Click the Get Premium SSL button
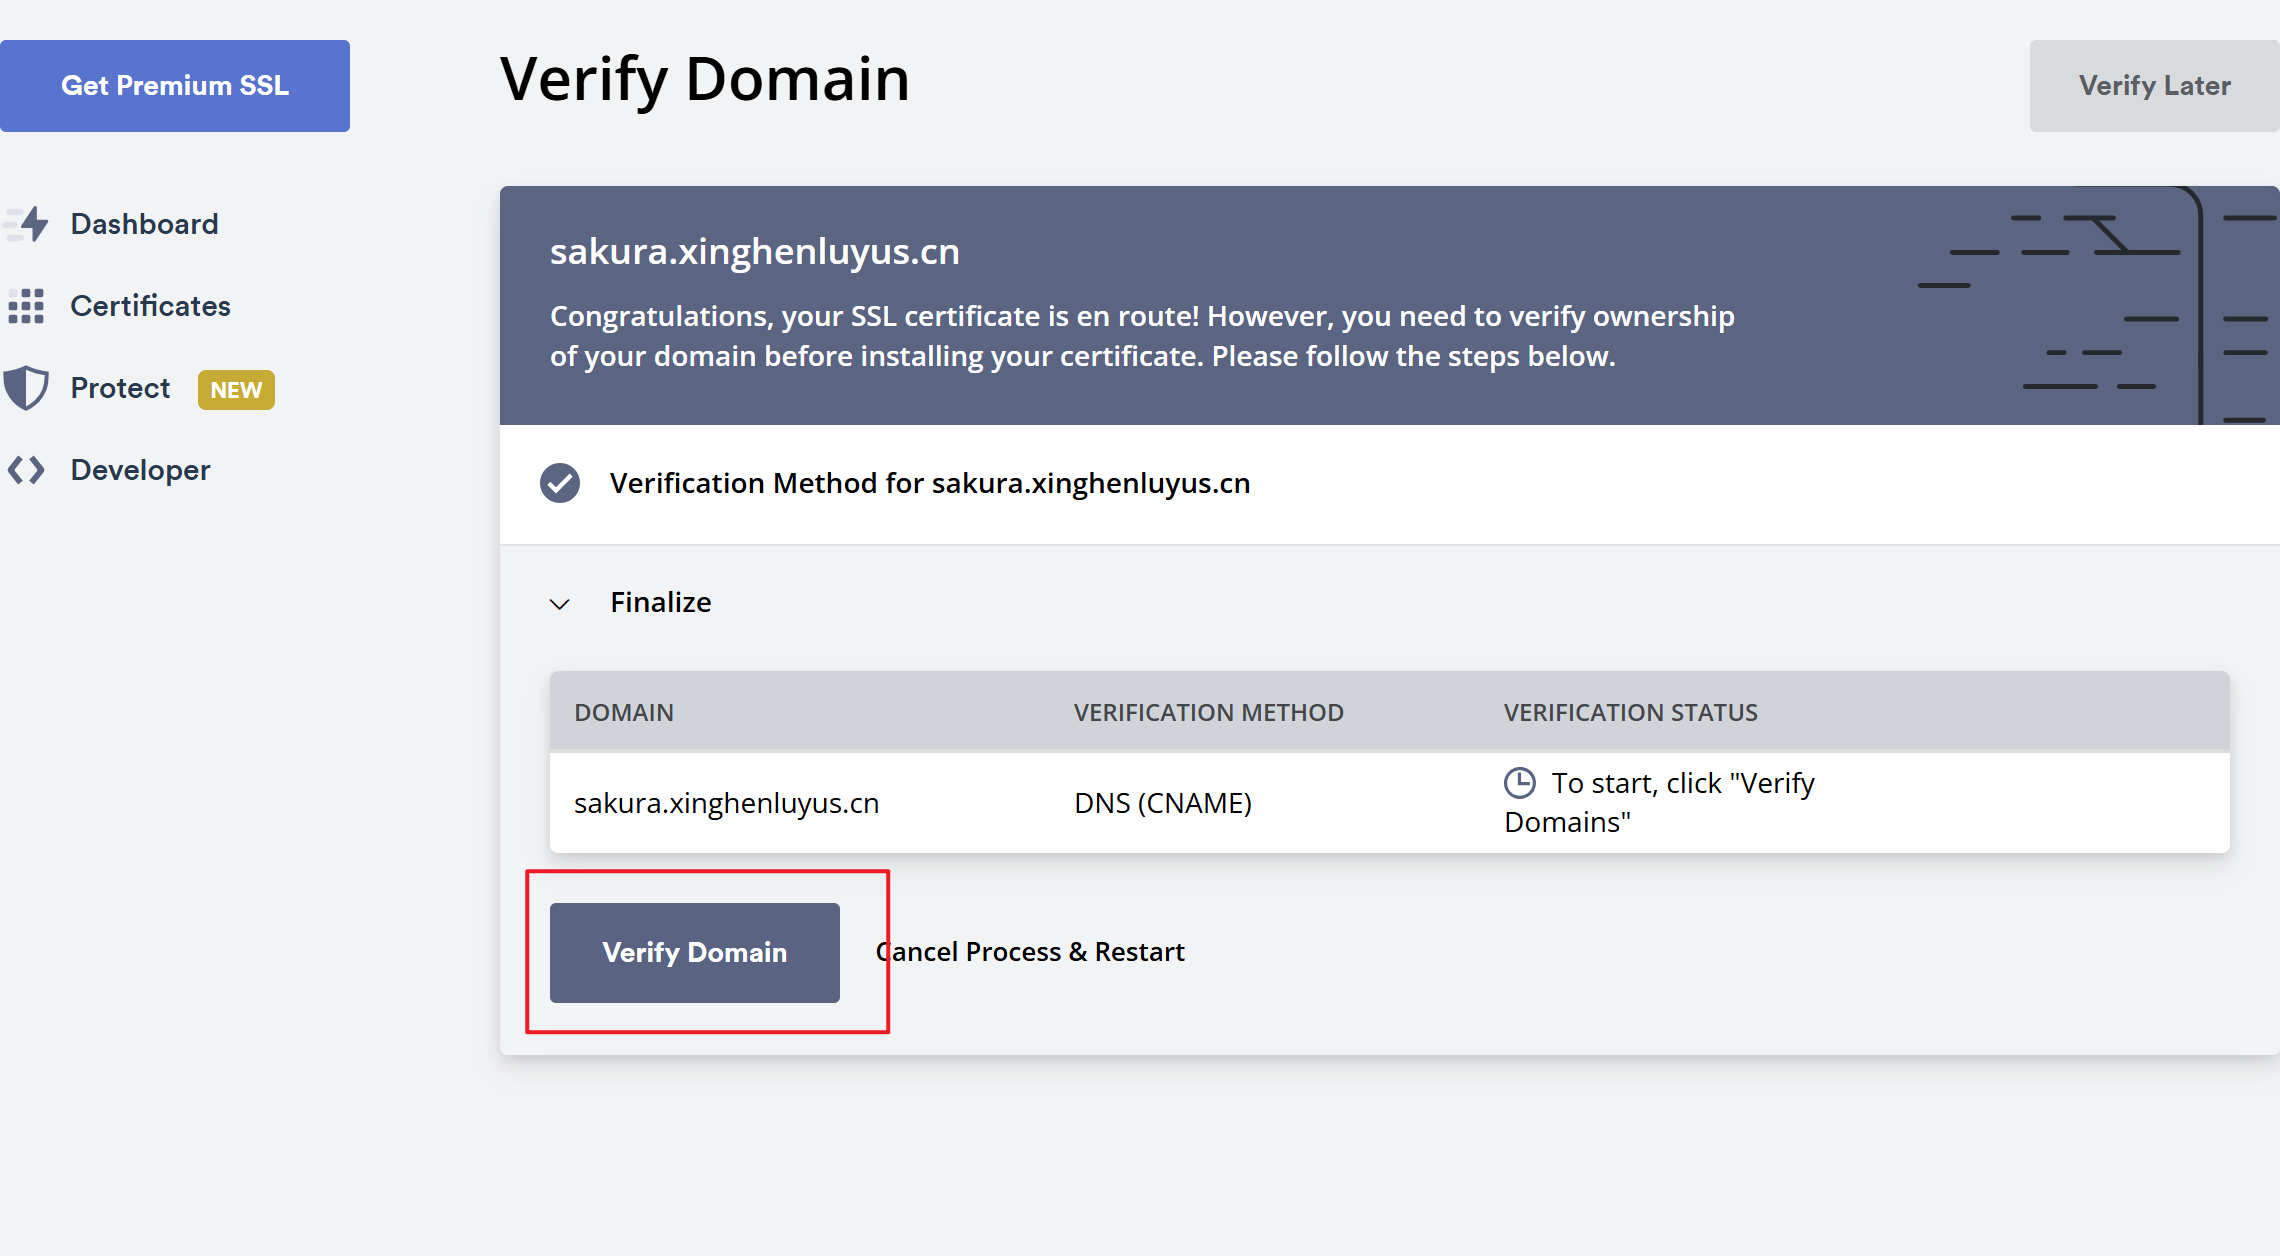 coord(175,86)
